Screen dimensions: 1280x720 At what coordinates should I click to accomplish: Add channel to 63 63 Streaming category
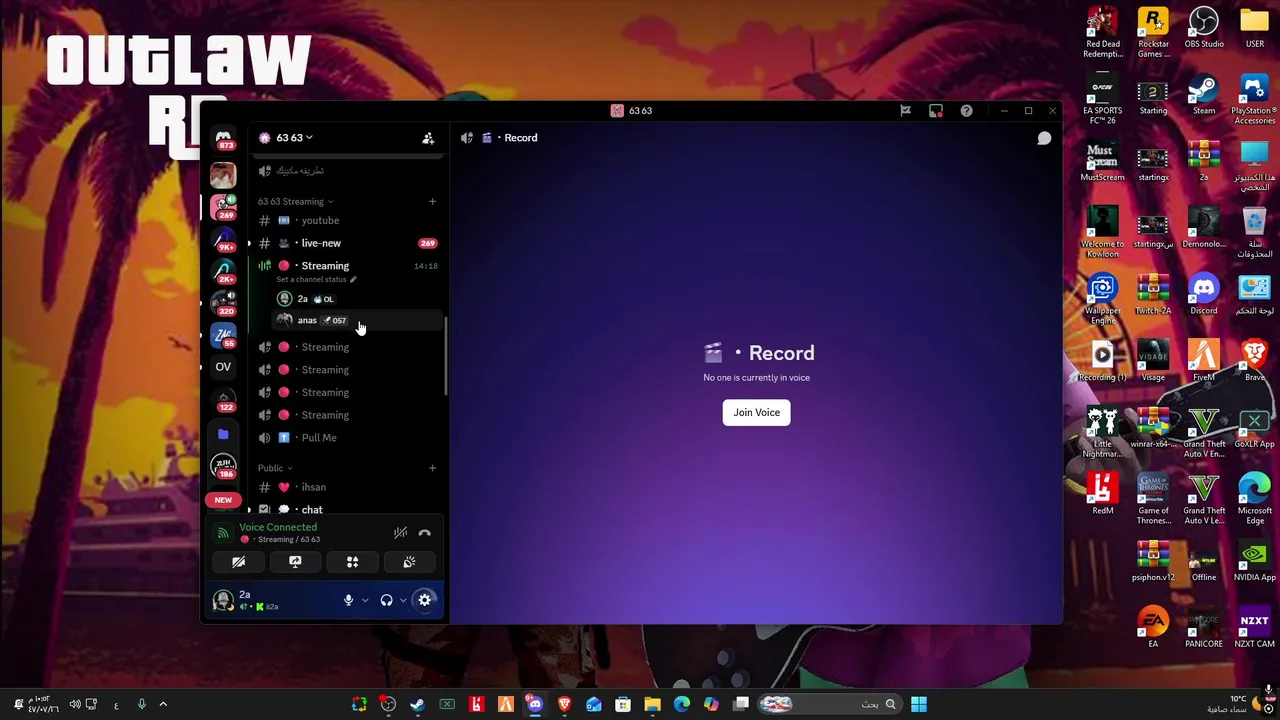[x=432, y=201]
